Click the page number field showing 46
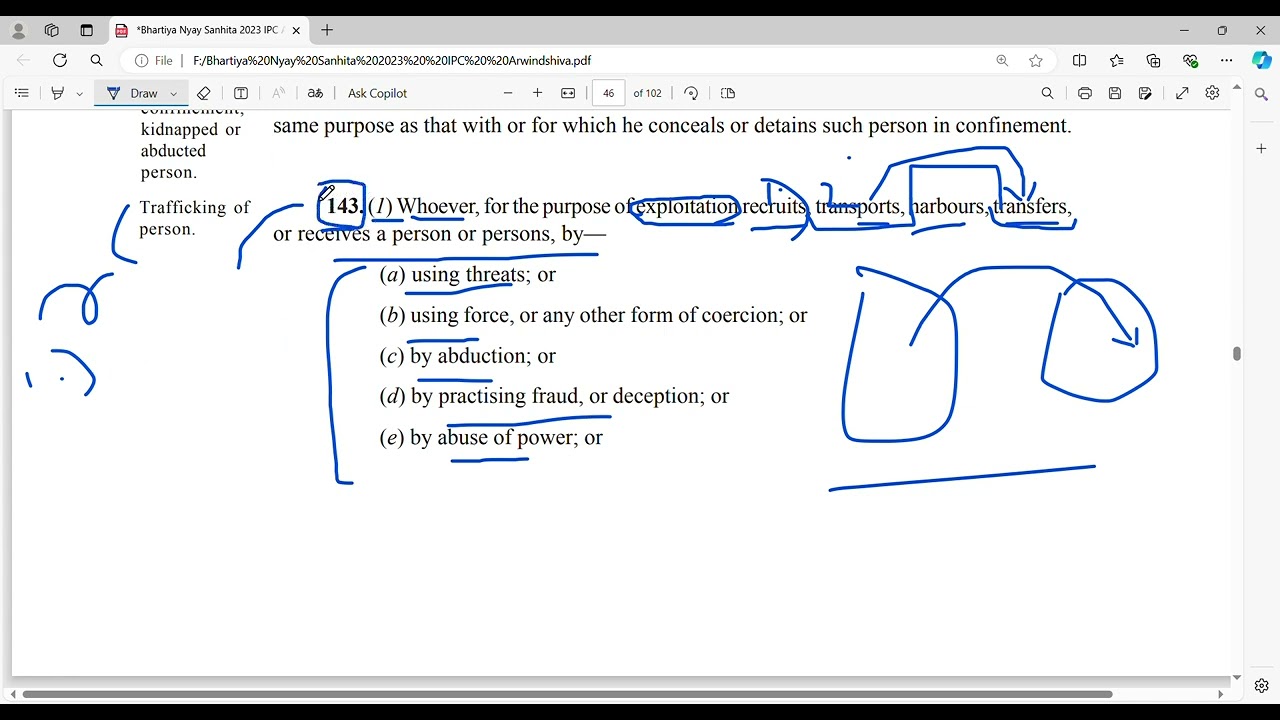This screenshot has height=720, width=1280. pyautogui.click(x=608, y=93)
